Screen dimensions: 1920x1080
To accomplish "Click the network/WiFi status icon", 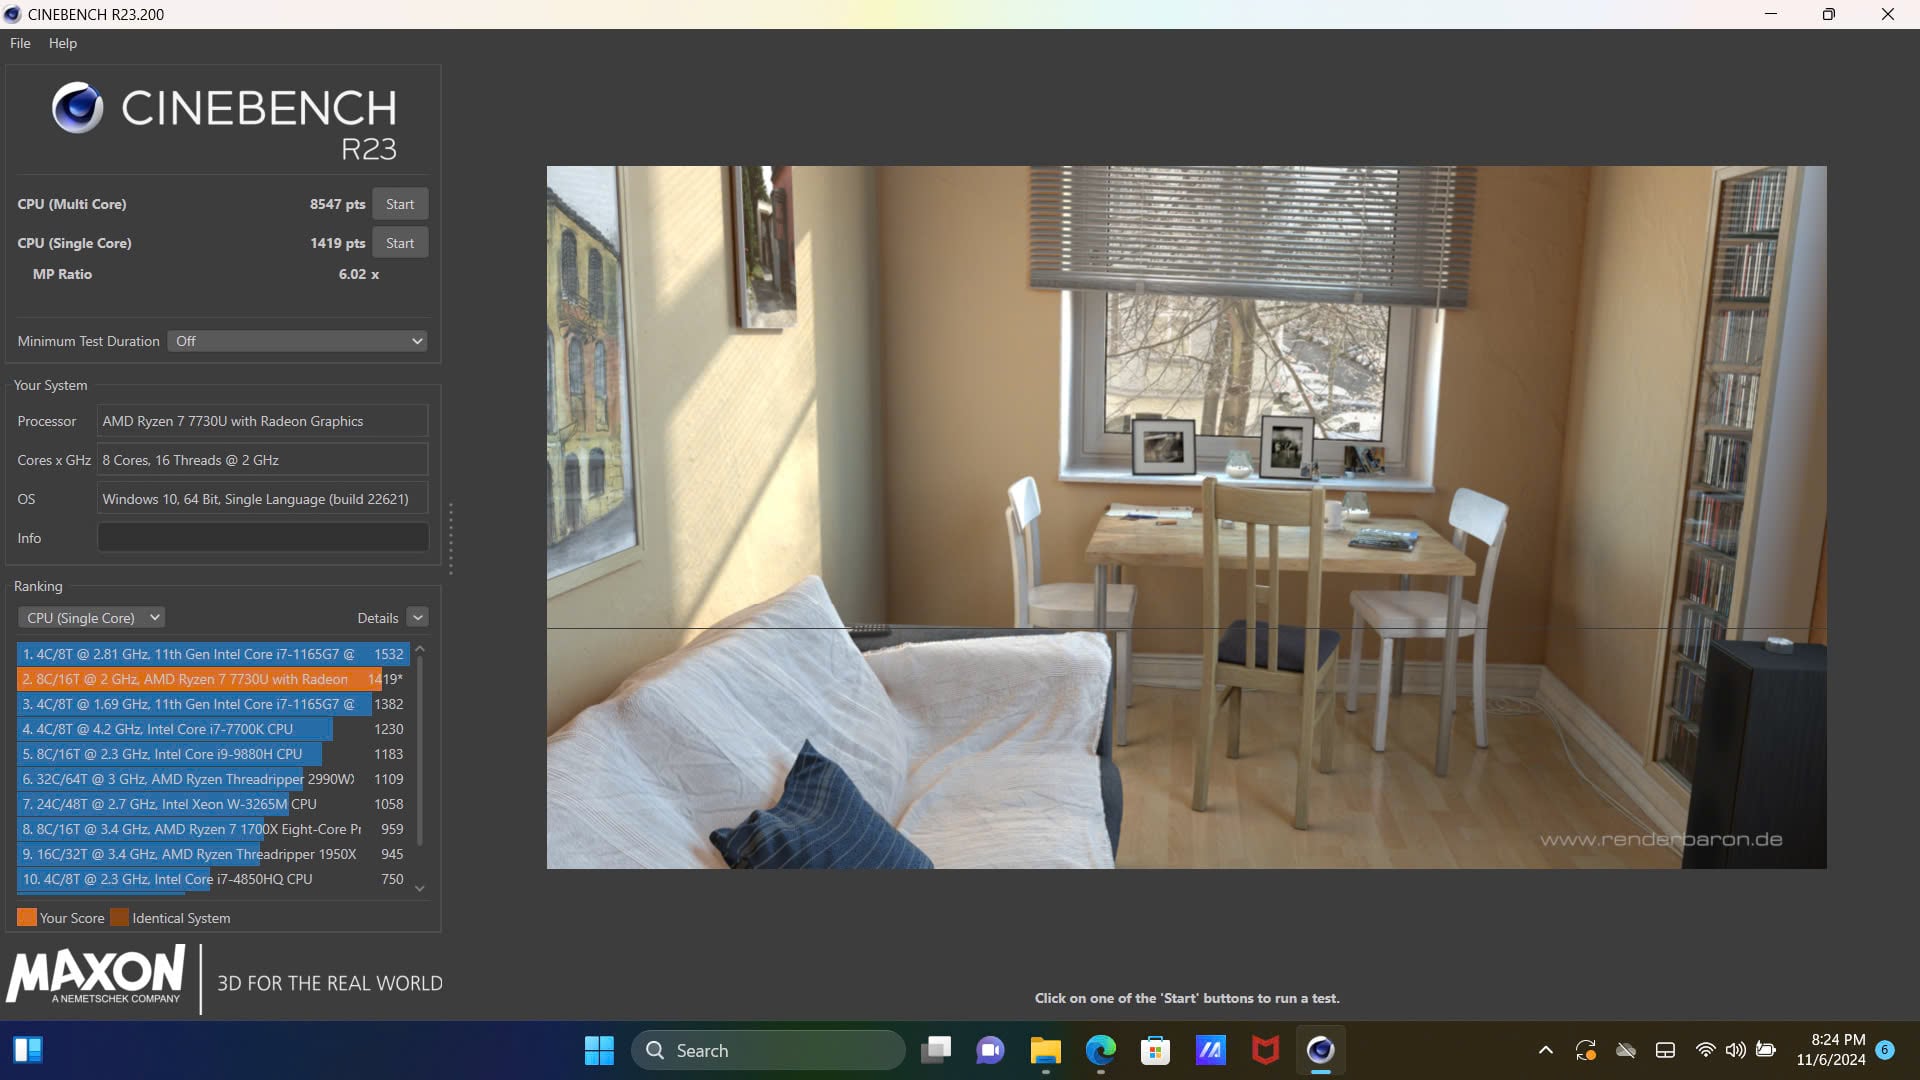I will [1702, 1051].
